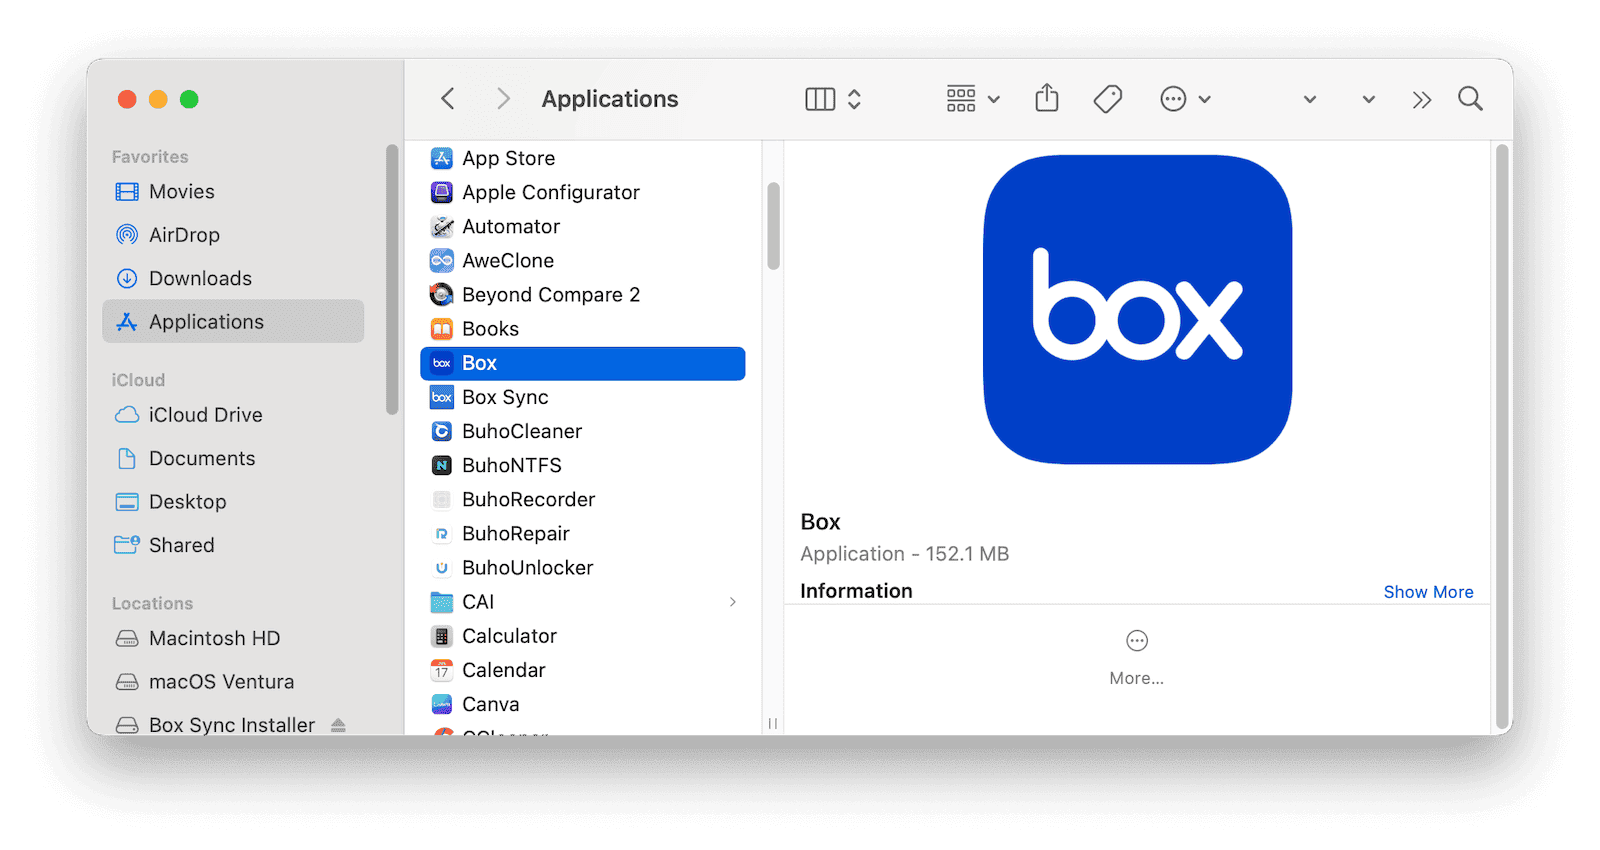
Task: Click Show More in the Information section
Action: [x=1428, y=592]
